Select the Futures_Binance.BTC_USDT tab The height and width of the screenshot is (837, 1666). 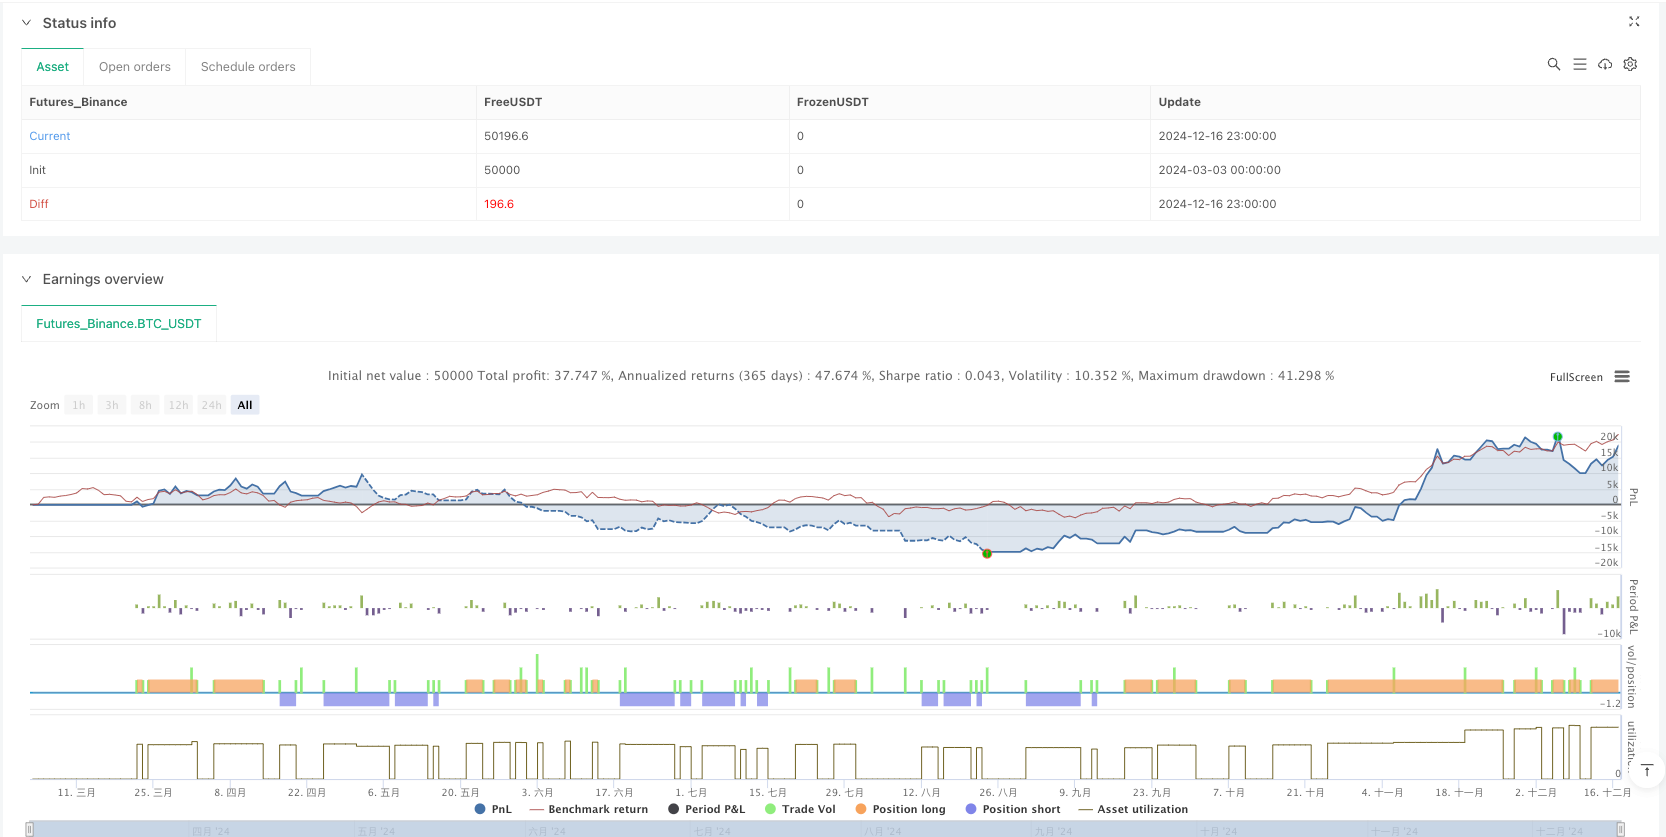coord(119,324)
